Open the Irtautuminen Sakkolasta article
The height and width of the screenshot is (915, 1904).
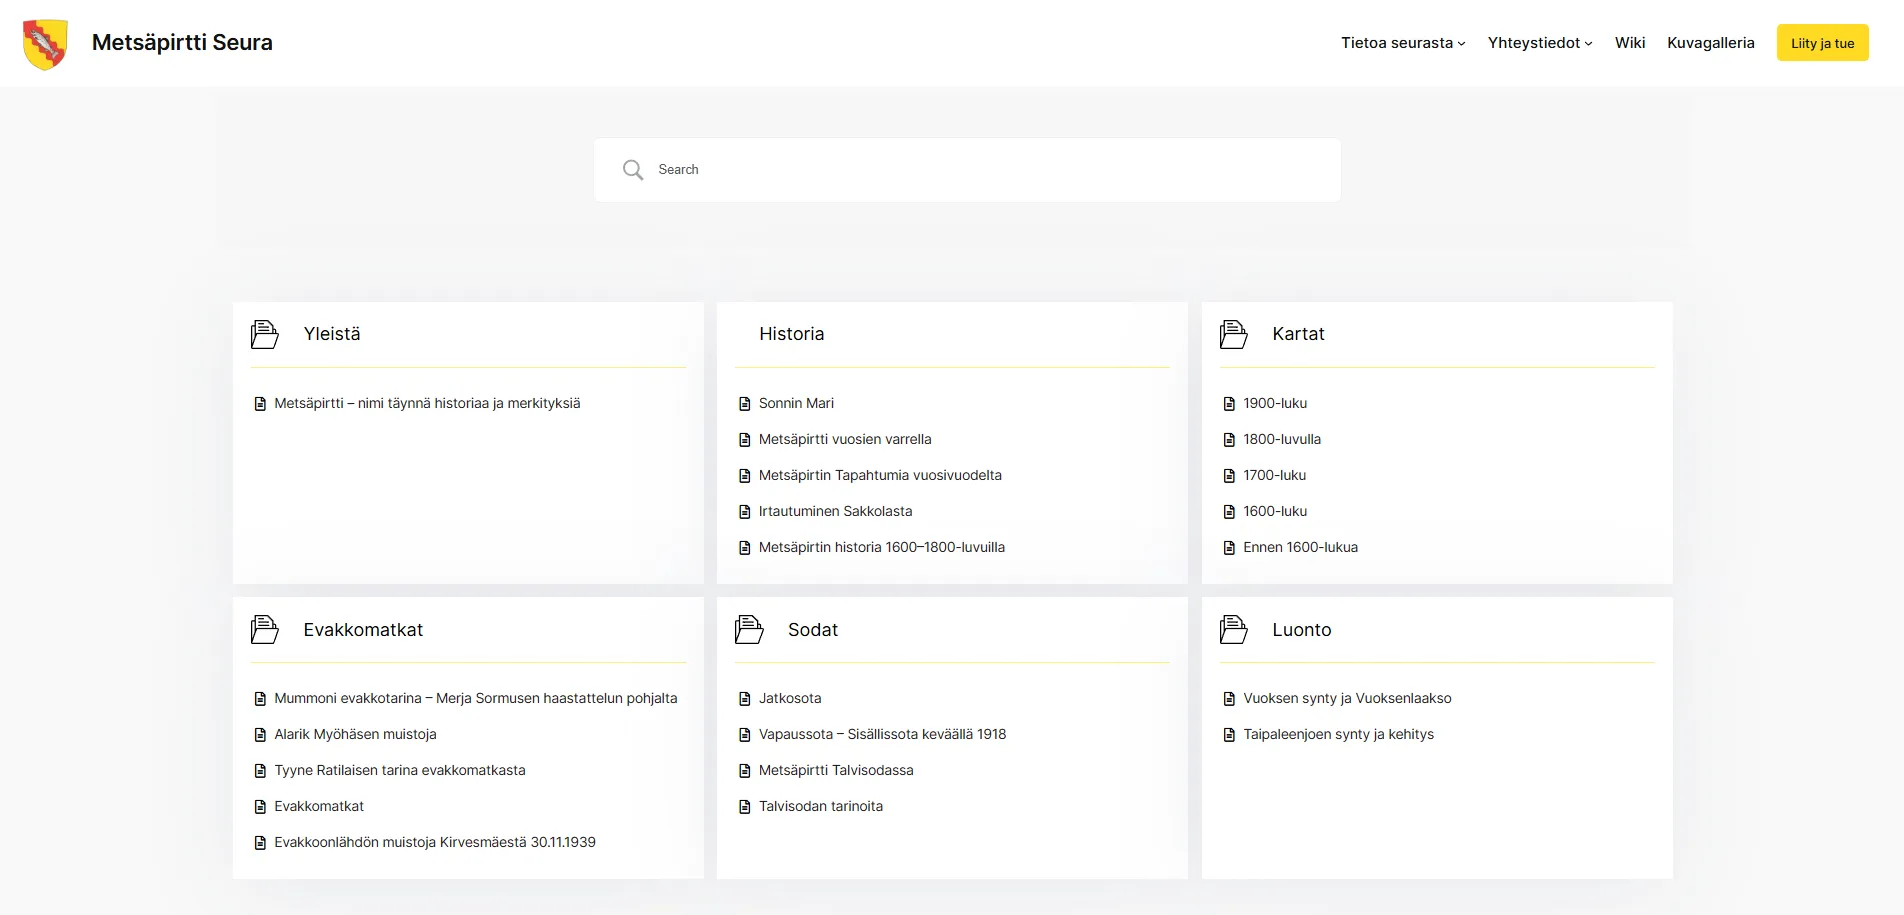pos(835,511)
